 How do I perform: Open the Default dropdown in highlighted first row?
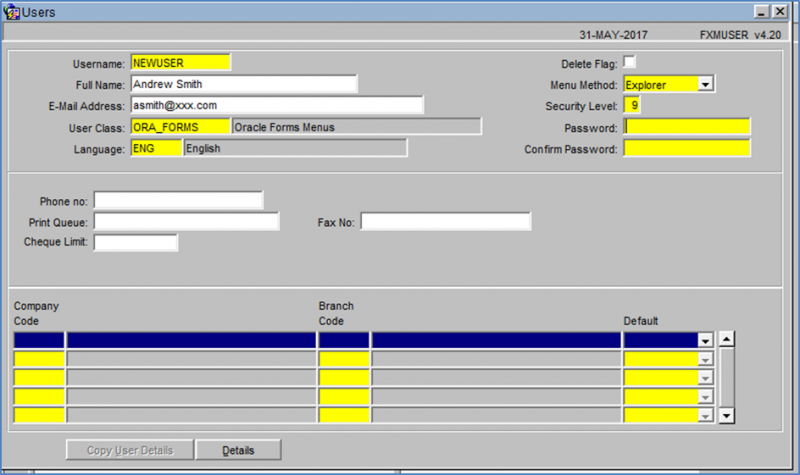(705, 340)
